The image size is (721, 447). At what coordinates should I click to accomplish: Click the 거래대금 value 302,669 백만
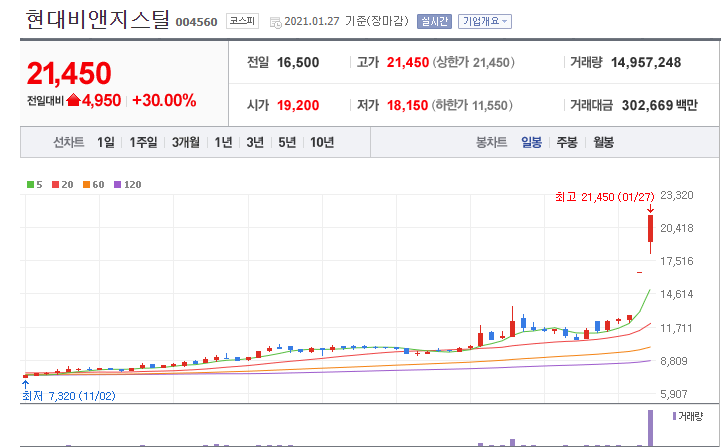point(660,105)
